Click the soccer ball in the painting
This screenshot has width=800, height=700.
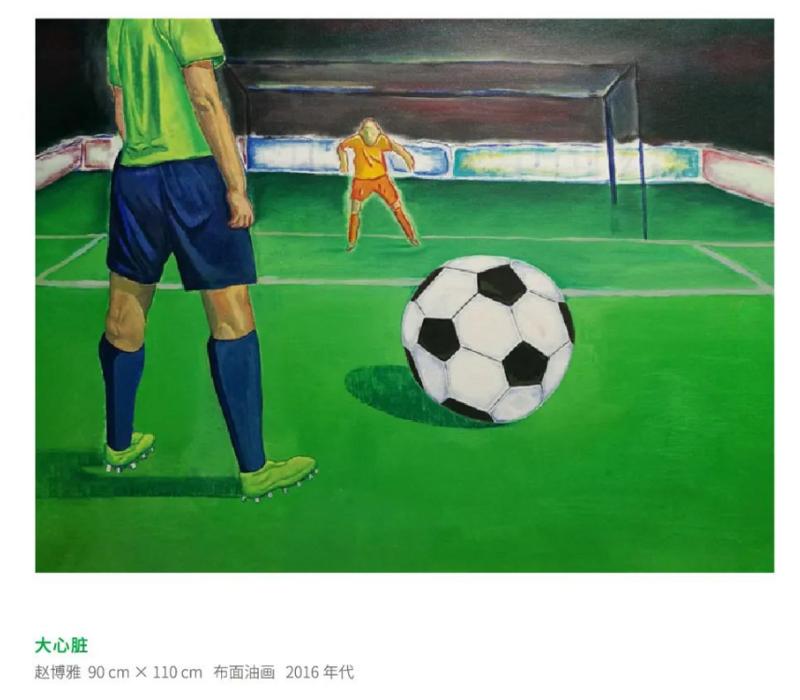(x=487, y=339)
